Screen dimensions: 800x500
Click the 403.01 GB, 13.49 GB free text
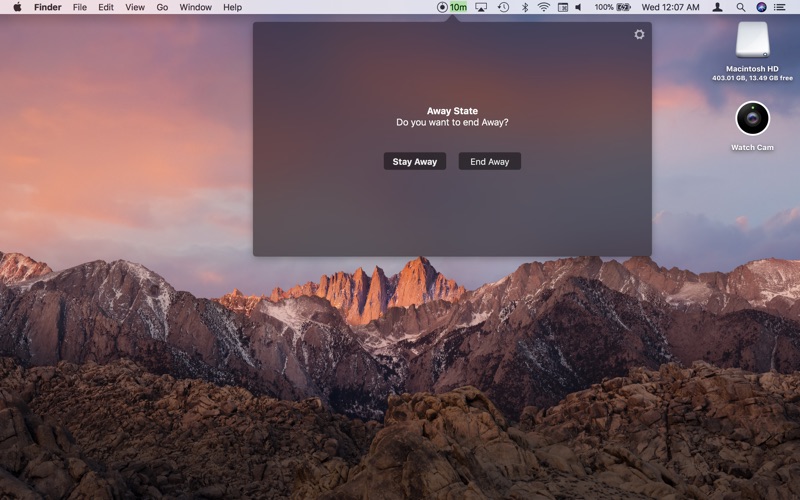tap(752, 78)
